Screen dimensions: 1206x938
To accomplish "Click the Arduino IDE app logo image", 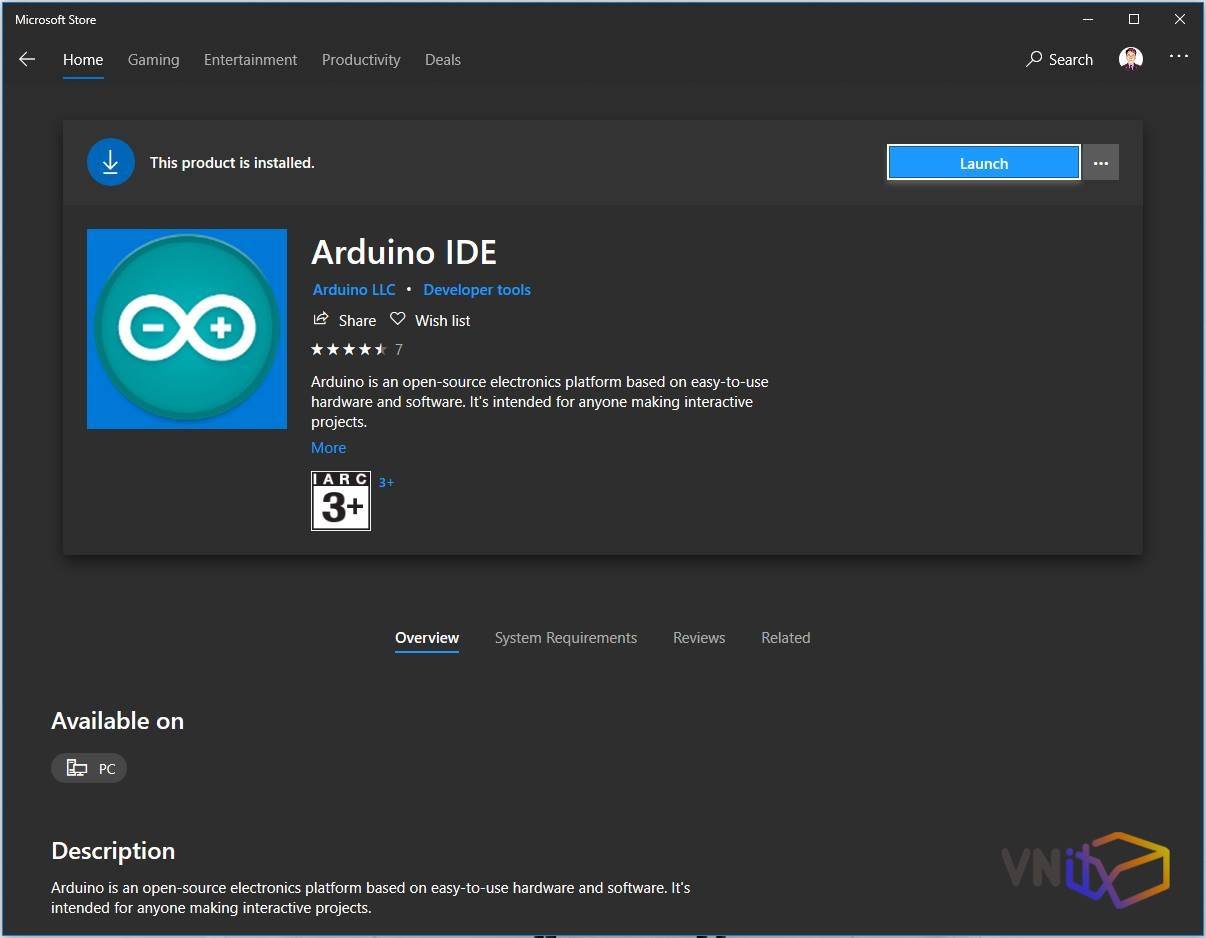I will pyautogui.click(x=187, y=329).
